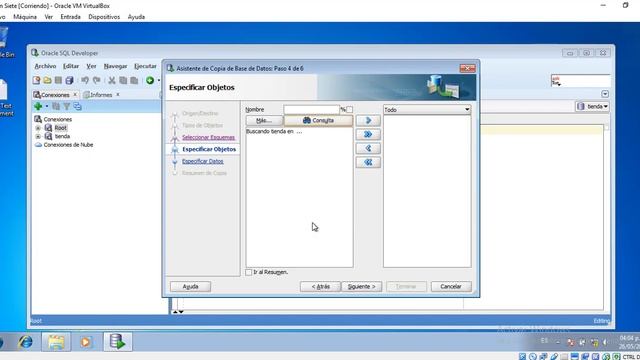Close the Conexiones tab with its X
640x360 pixels.
pyautogui.click(x=75, y=95)
